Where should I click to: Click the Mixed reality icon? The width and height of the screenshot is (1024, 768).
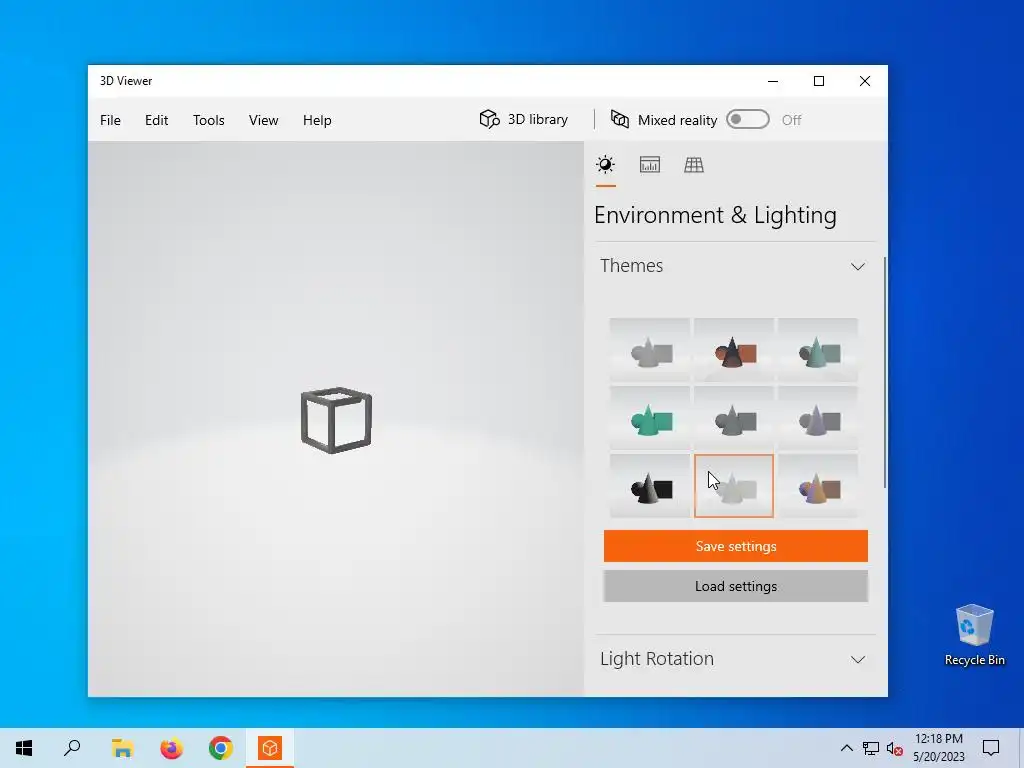pyautogui.click(x=620, y=120)
